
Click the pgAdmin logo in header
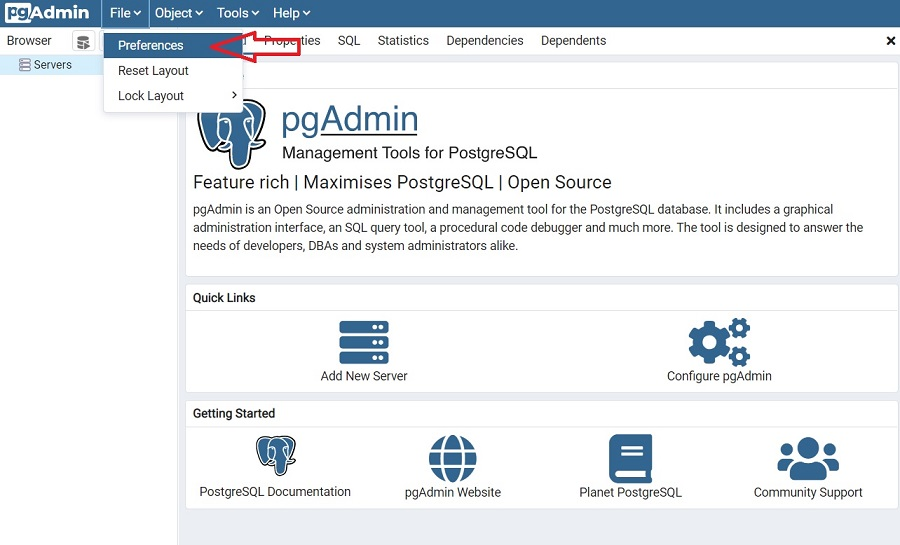(x=47, y=13)
